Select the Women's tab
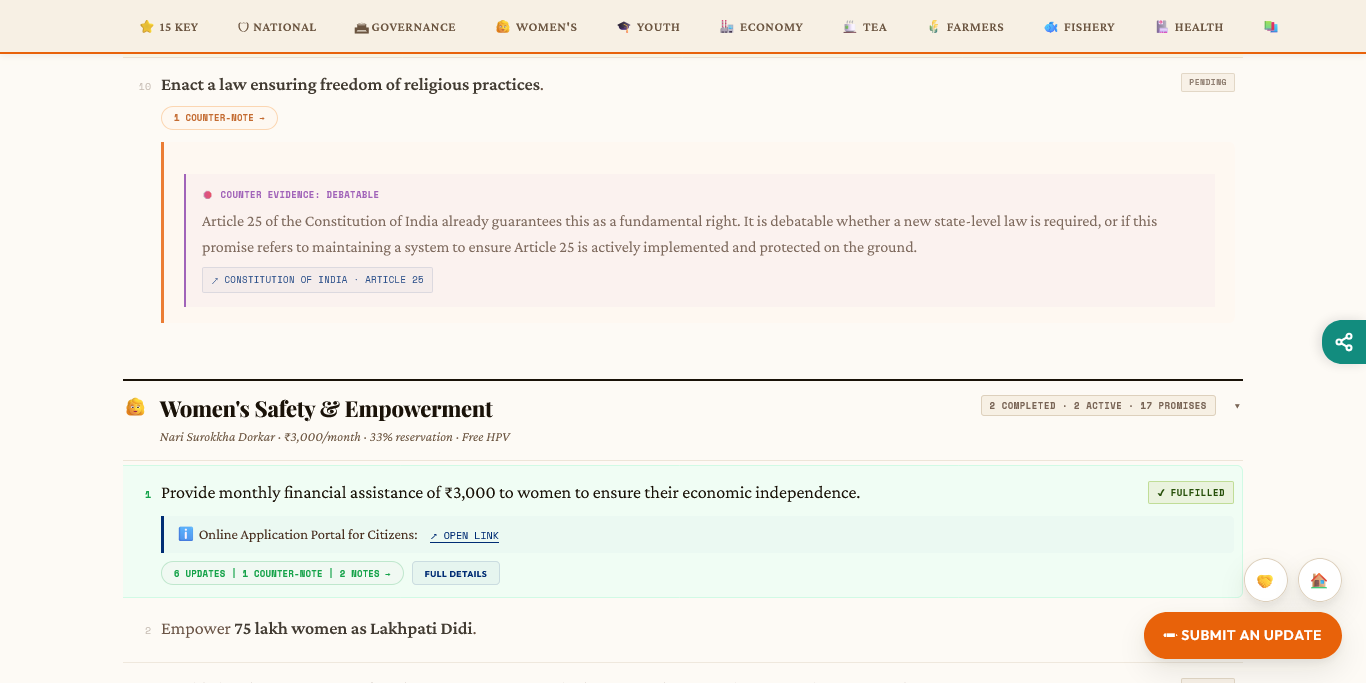 click(x=536, y=27)
